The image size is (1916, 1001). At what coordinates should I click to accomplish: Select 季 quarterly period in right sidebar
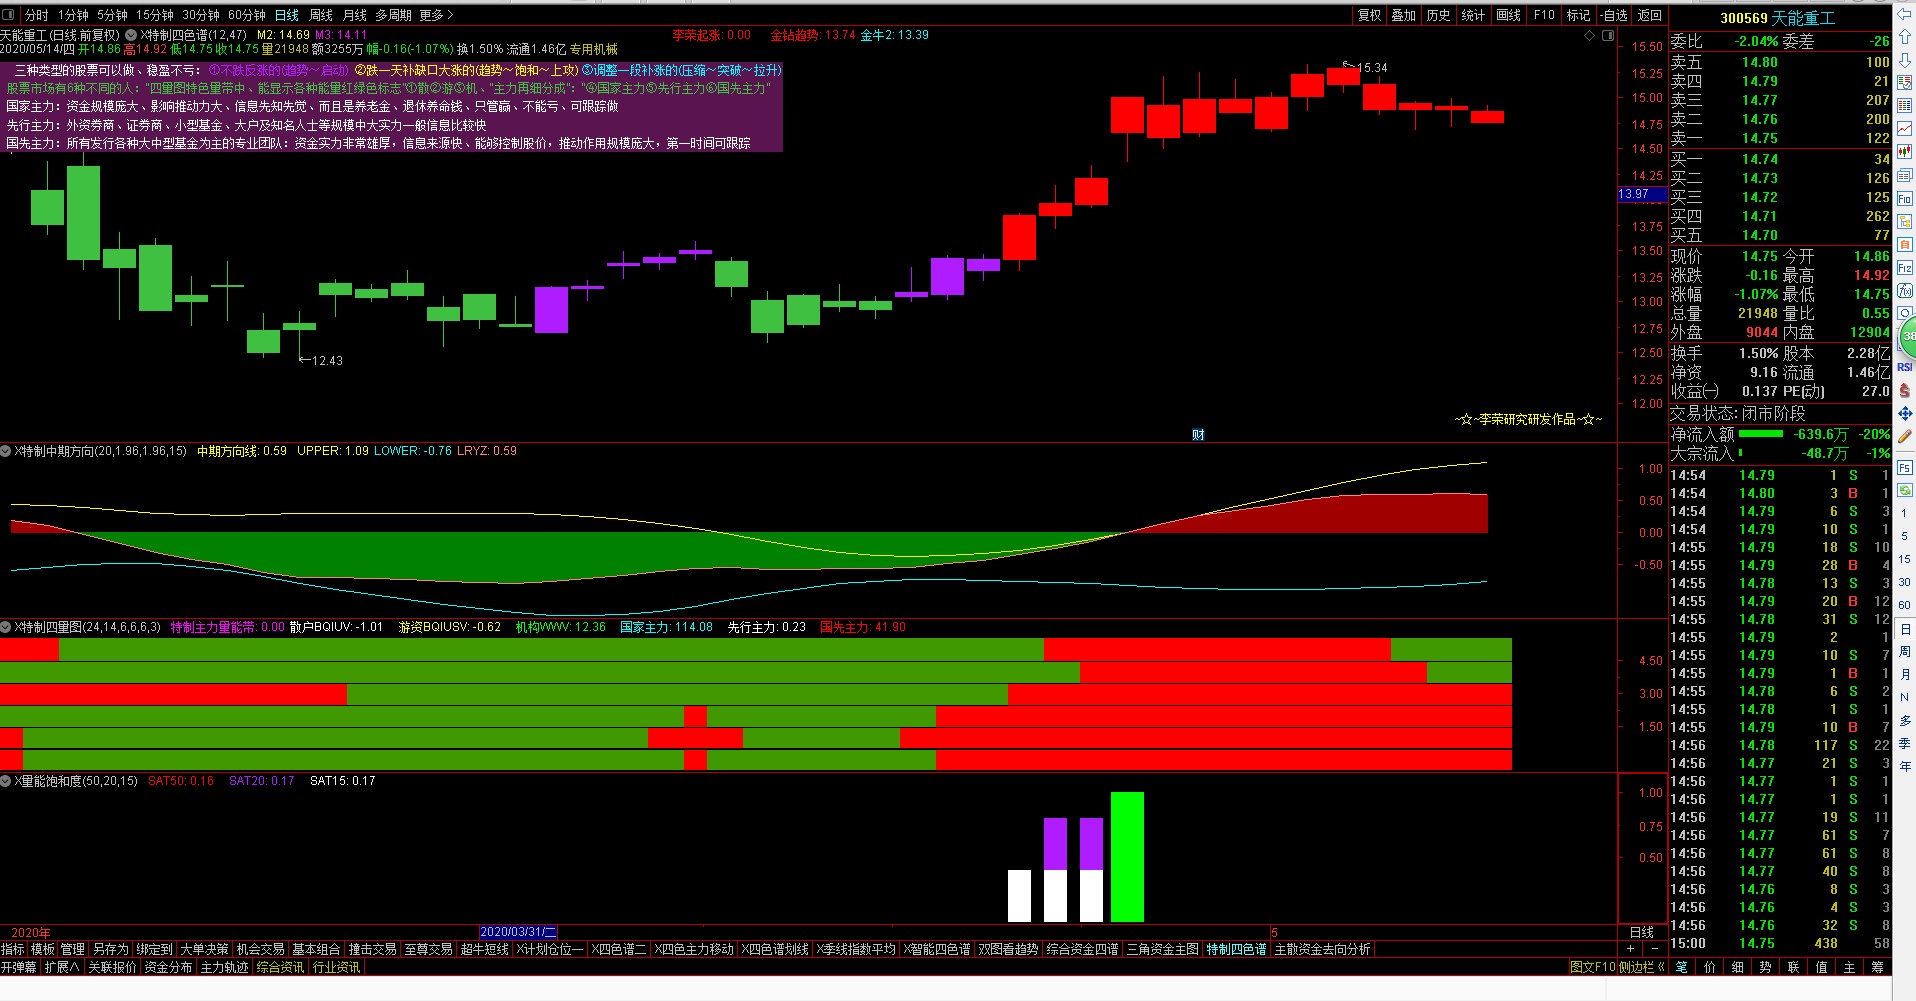coord(1905,743)
